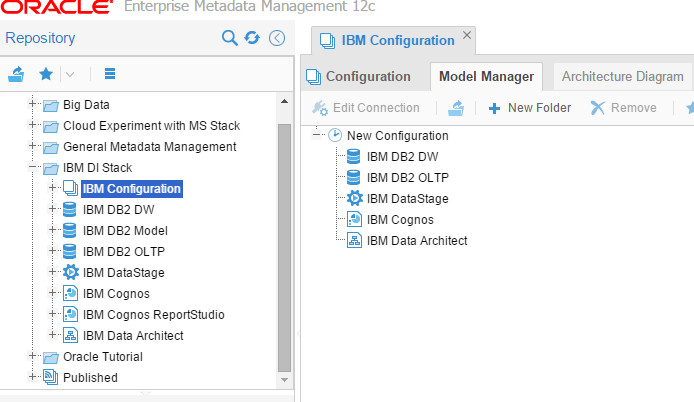Expand IBM DB2 Model node
The width and height of the screenshot is (694, 402).
click(52, 230)
